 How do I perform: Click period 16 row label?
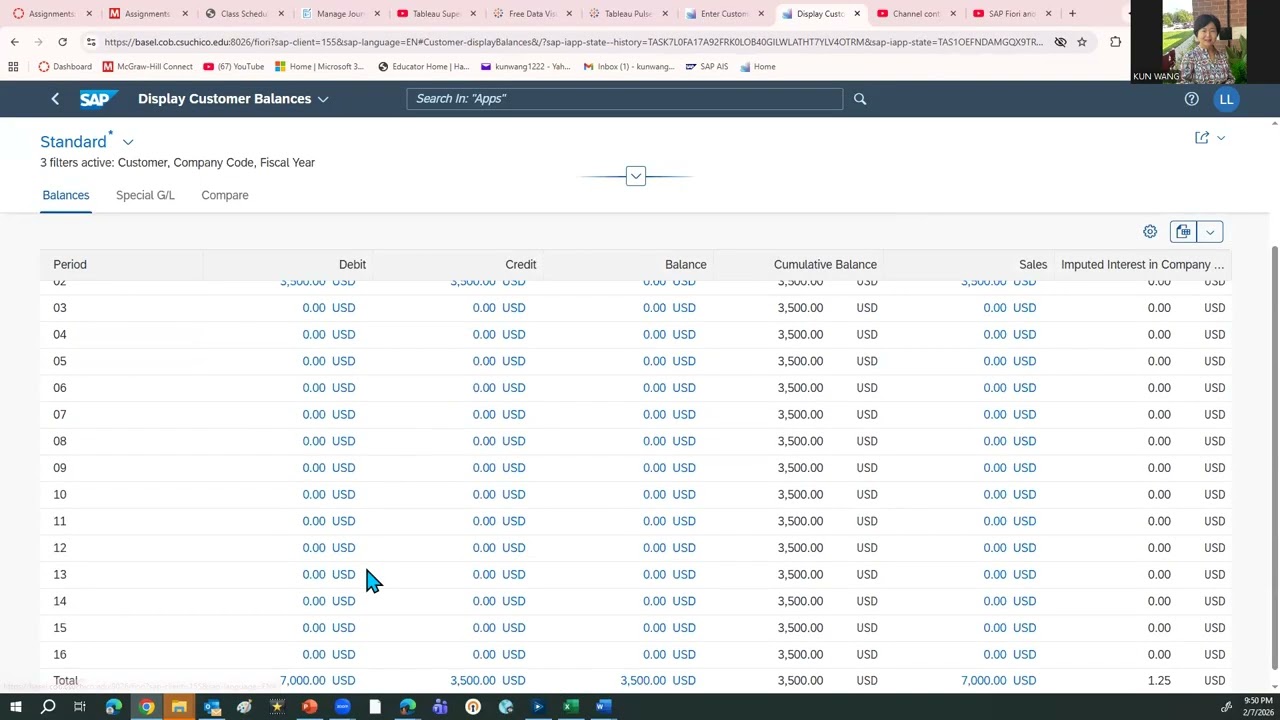(x=60, y=654)
